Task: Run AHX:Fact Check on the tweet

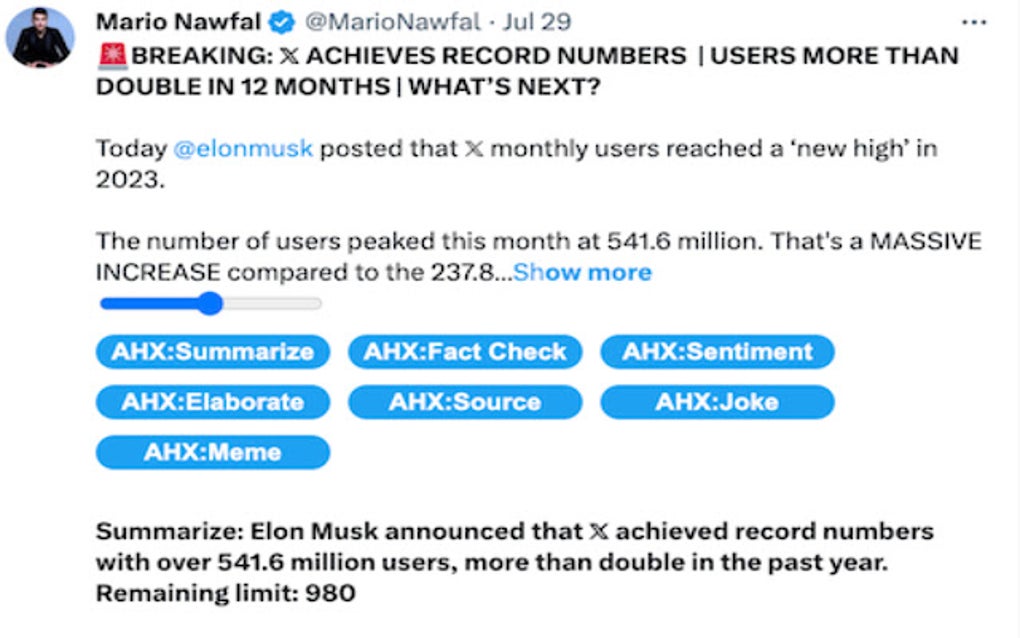Action: click(465, 352)
